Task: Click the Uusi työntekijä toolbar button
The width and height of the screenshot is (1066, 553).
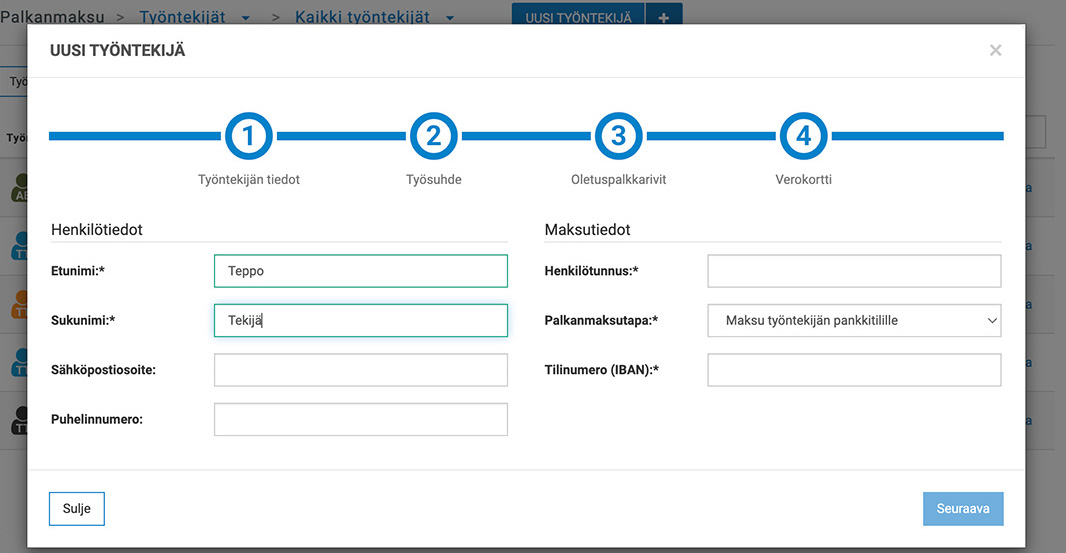Action: 578,17
